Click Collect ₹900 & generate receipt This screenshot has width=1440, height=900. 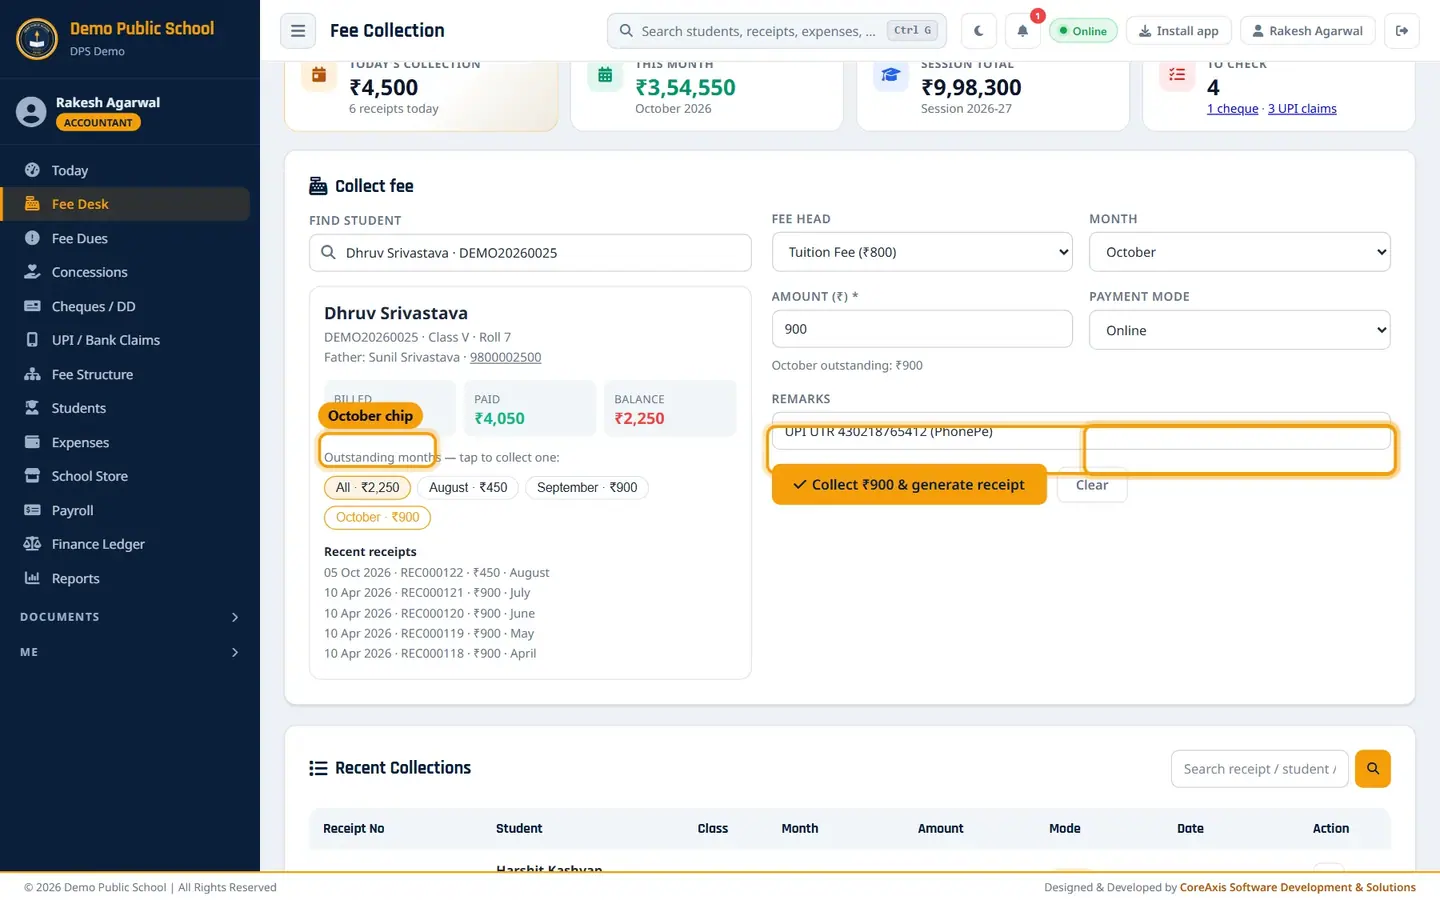(x=909, y=484)
